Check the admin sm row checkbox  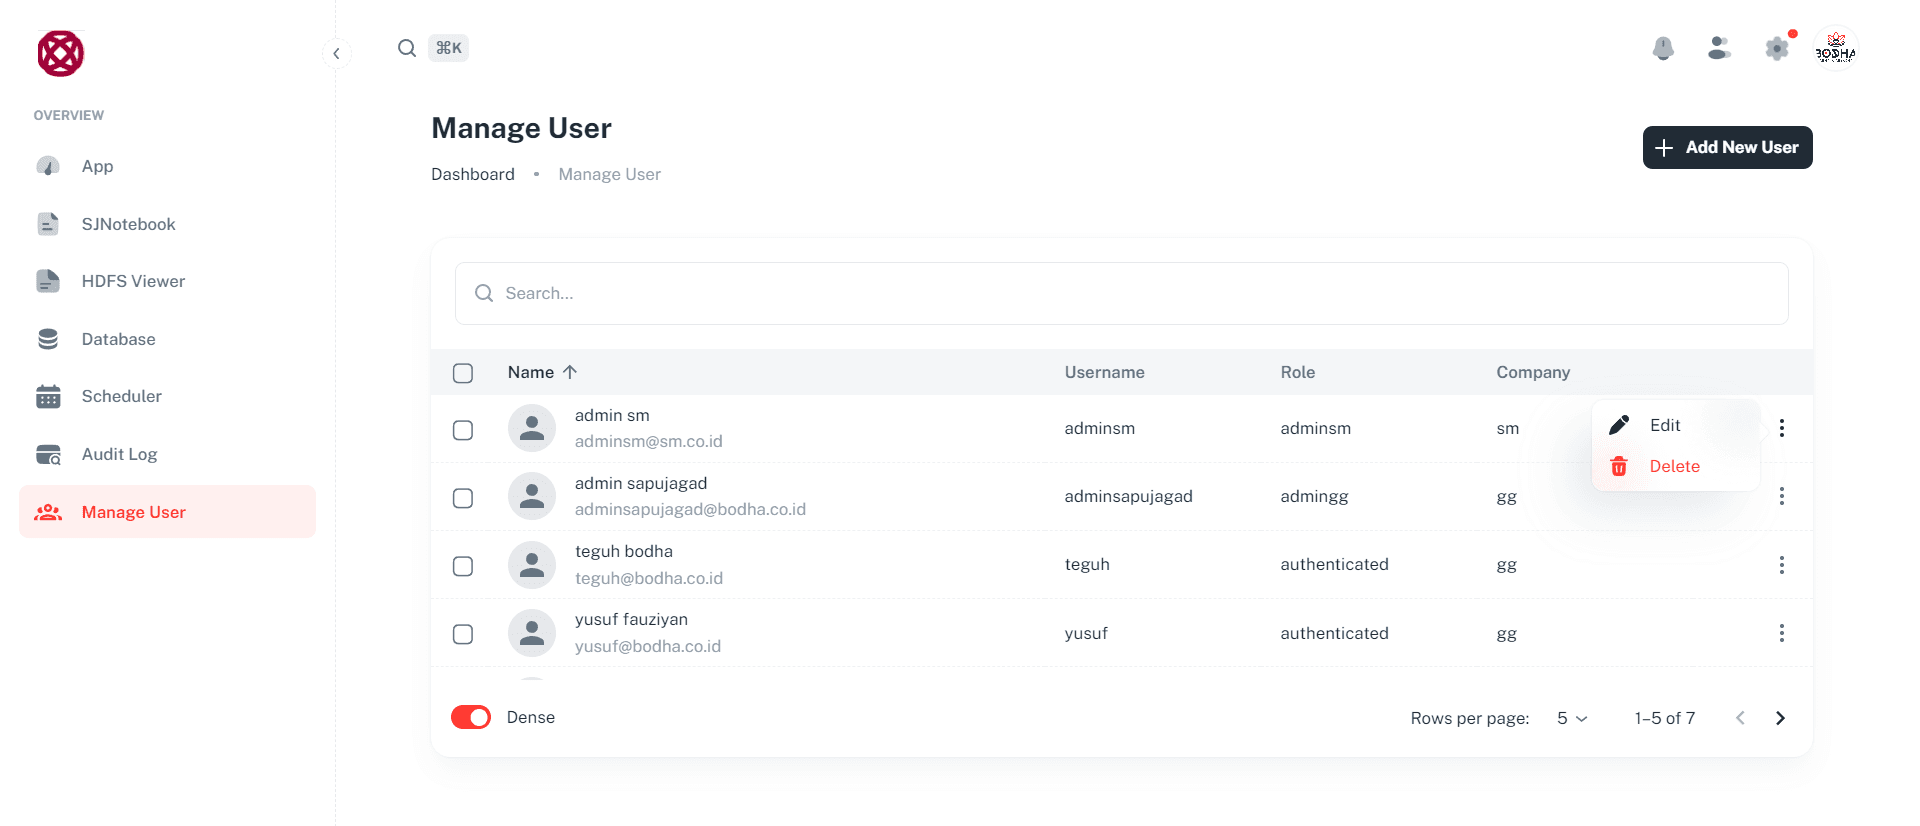pos(463,430)
